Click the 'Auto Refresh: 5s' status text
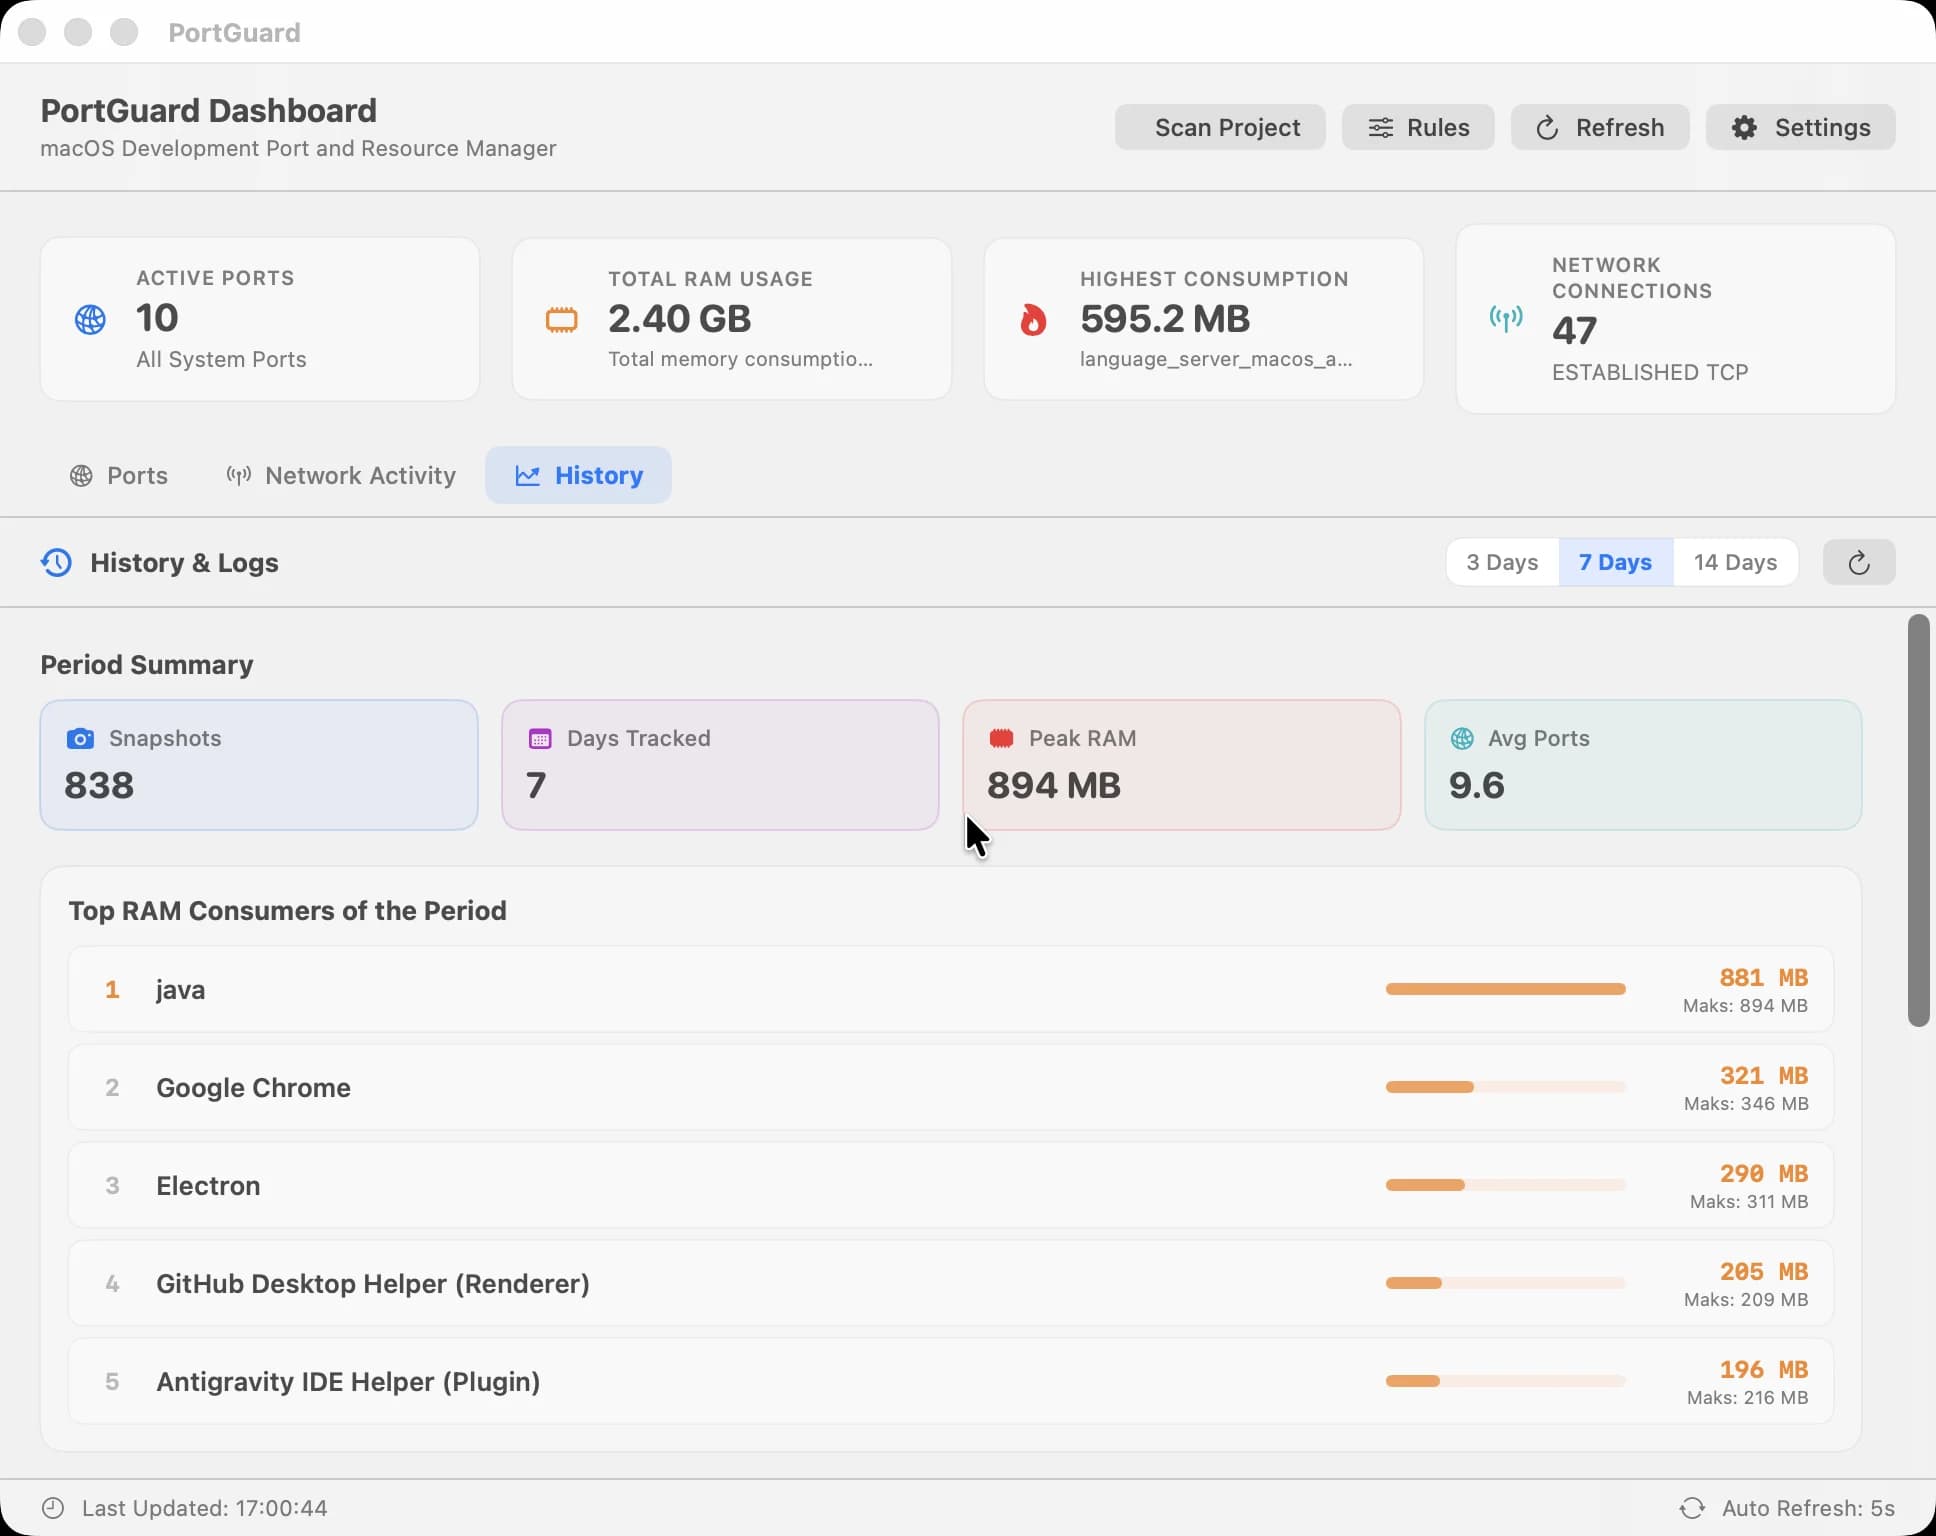Screen dimensions: 1936x1536 [1808, 1508]
